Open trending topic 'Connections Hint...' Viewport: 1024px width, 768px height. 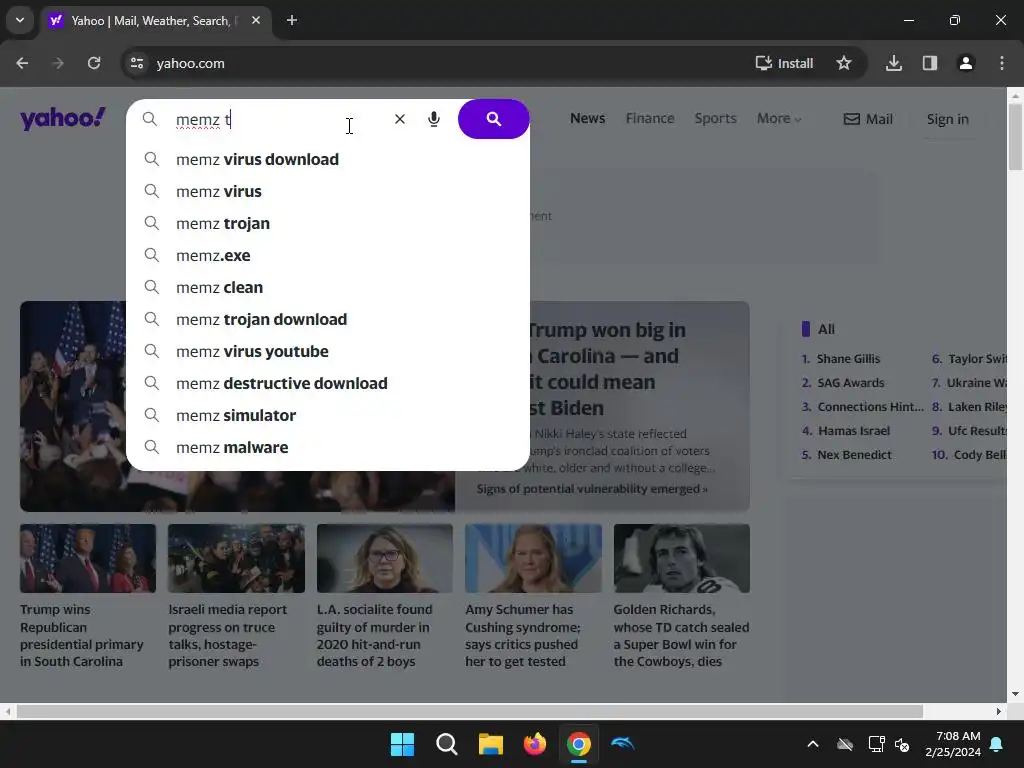coord(870,407)
